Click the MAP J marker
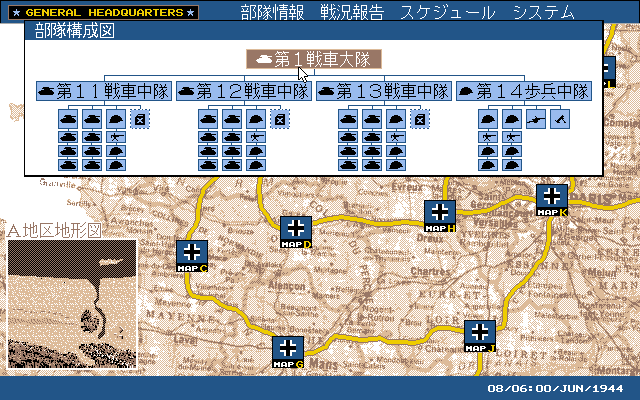The image size is (640, 400). (480, 336)
